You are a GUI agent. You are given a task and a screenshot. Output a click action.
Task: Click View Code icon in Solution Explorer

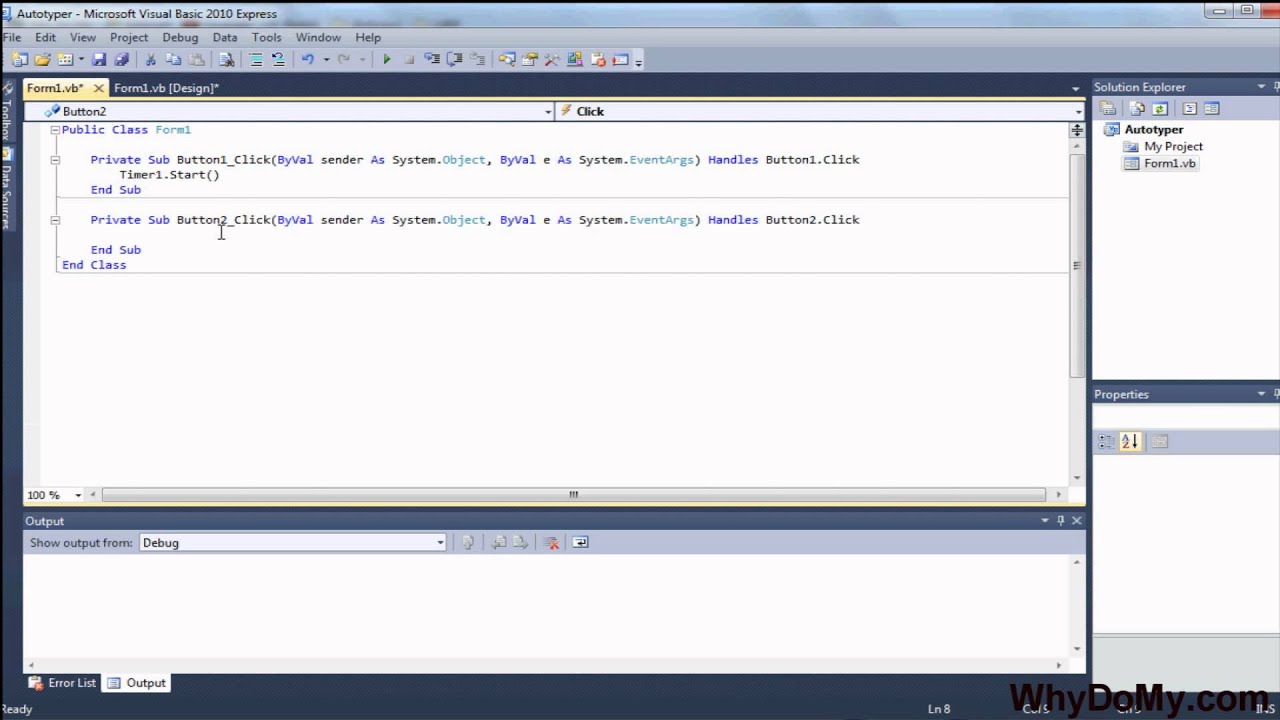pyautogui.click(x=1190, y=108)
